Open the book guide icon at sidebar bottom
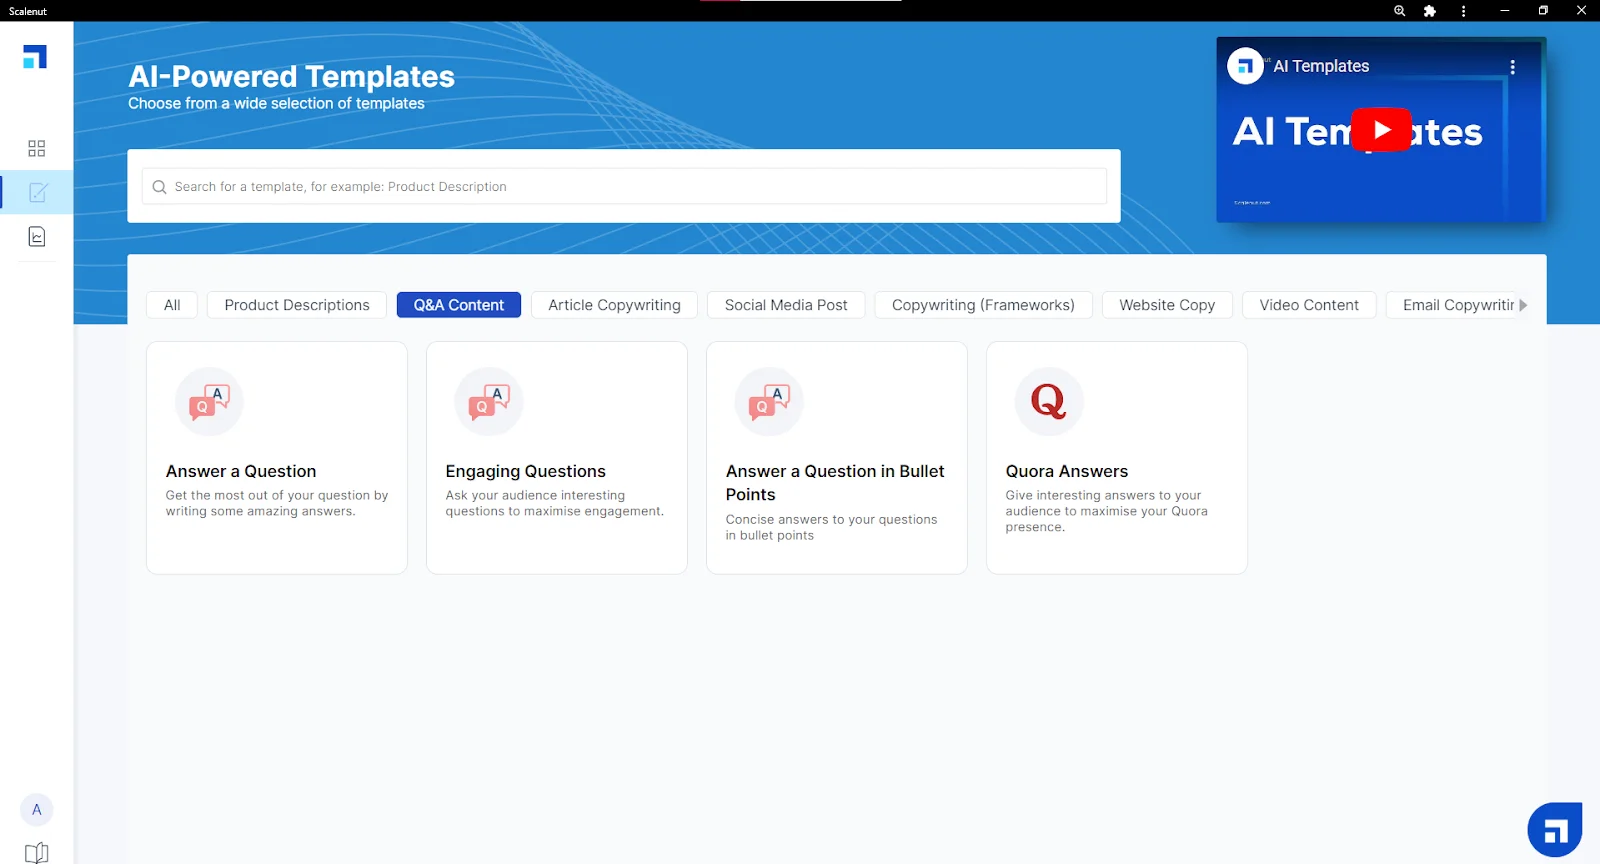 click(37, 853)
